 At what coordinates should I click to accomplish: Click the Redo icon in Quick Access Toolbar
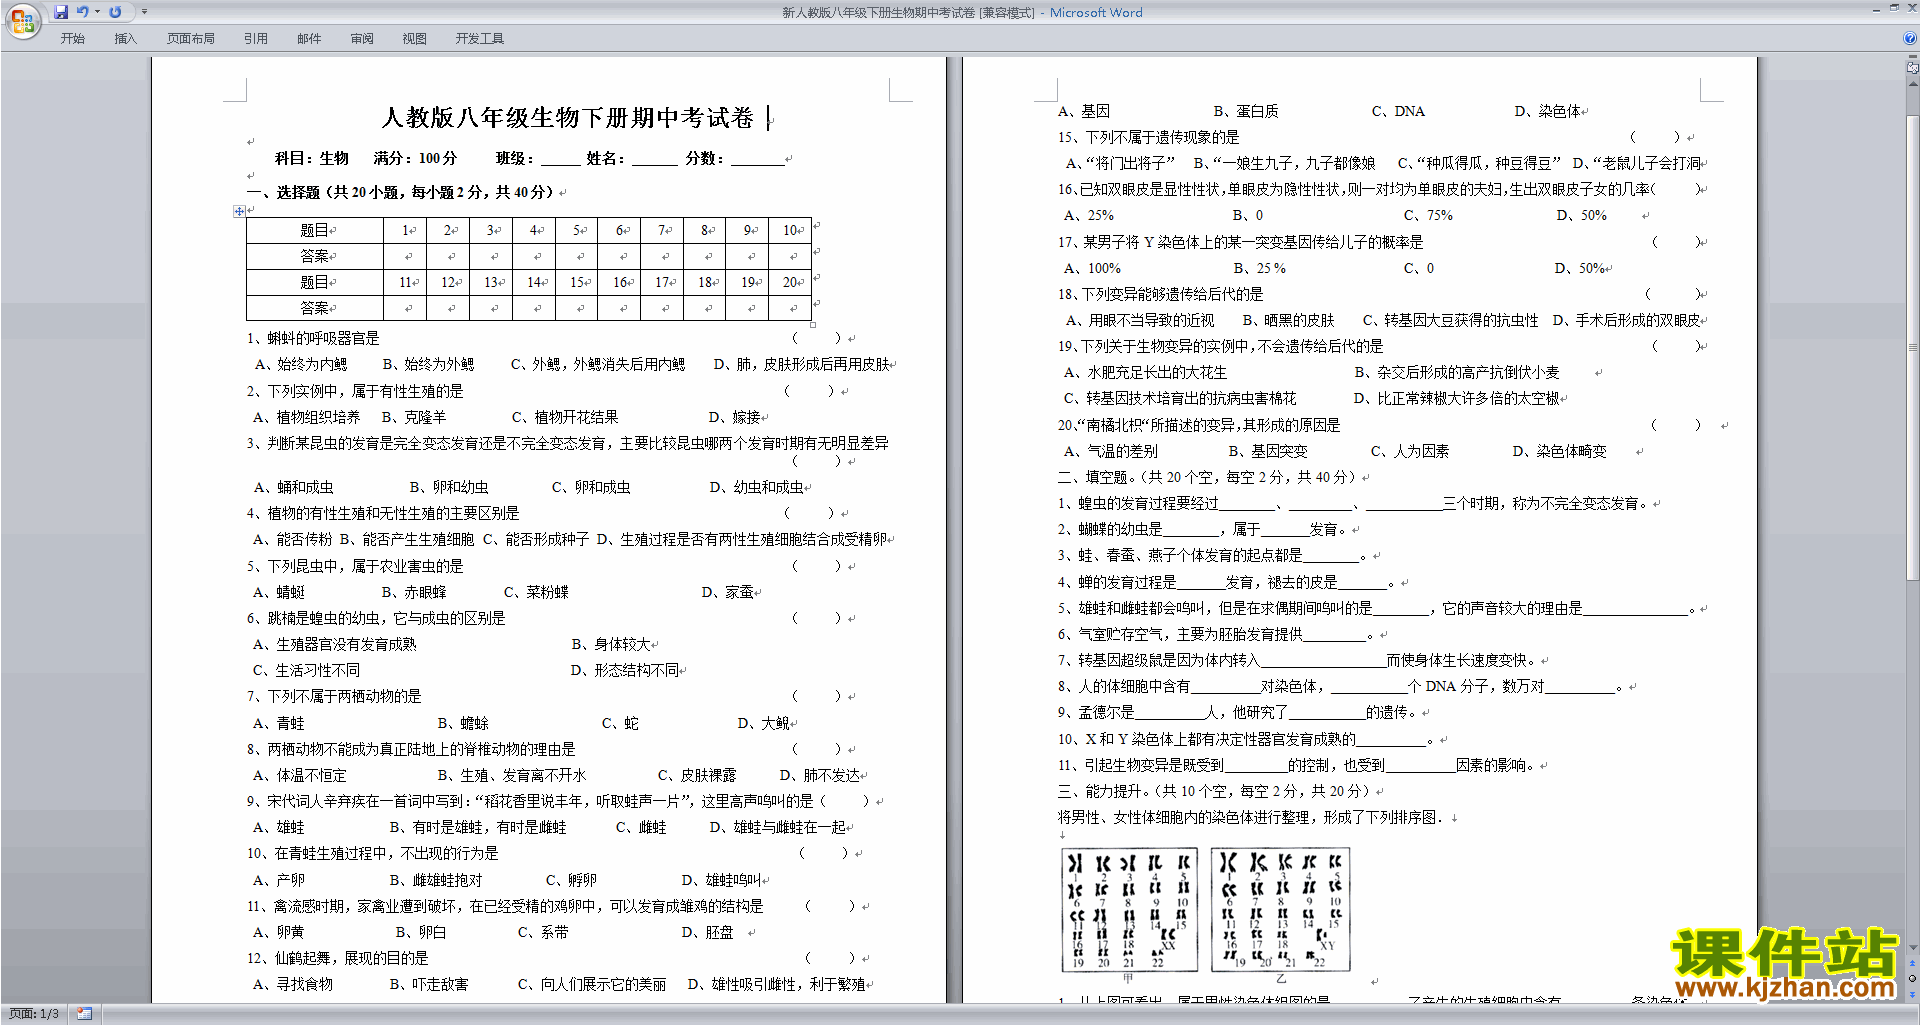pyautogui.click(x=115, y=12)
